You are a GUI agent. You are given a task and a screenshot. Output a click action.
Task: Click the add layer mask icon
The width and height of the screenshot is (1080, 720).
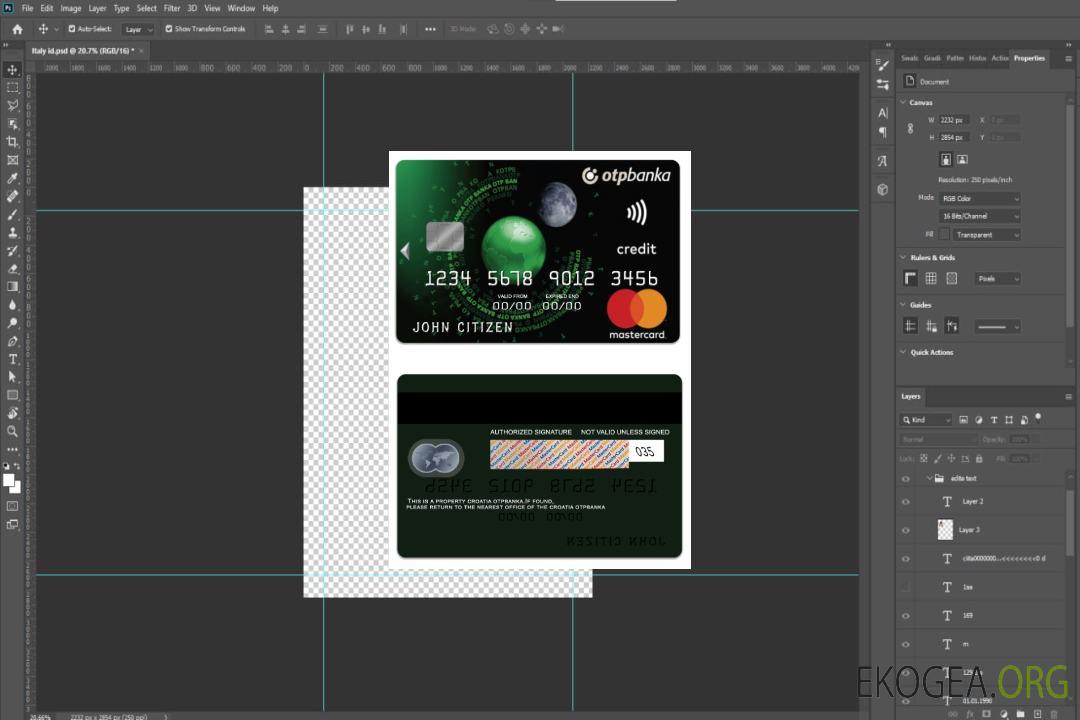(x=986, y=714)
